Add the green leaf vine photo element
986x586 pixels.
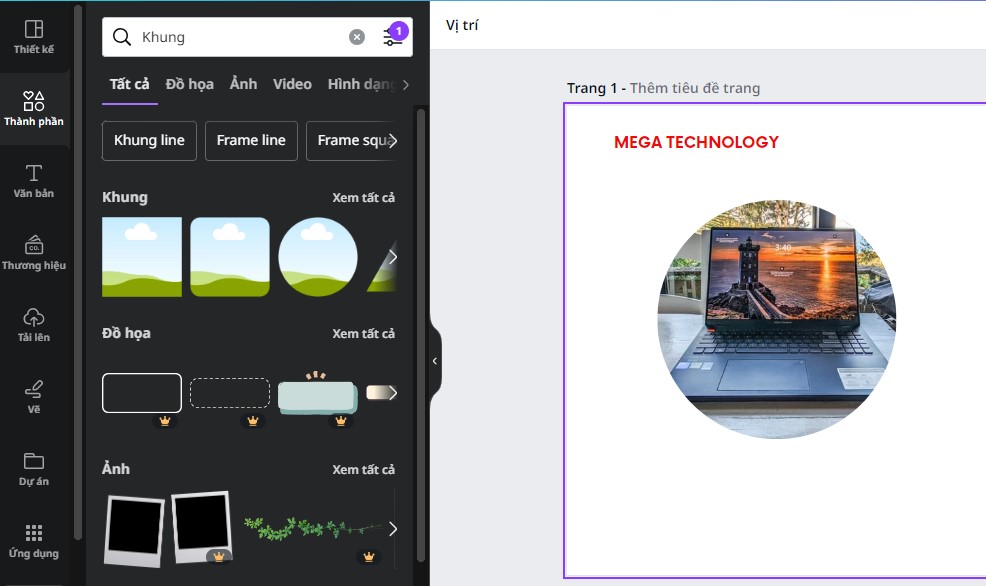coord(314,528)
